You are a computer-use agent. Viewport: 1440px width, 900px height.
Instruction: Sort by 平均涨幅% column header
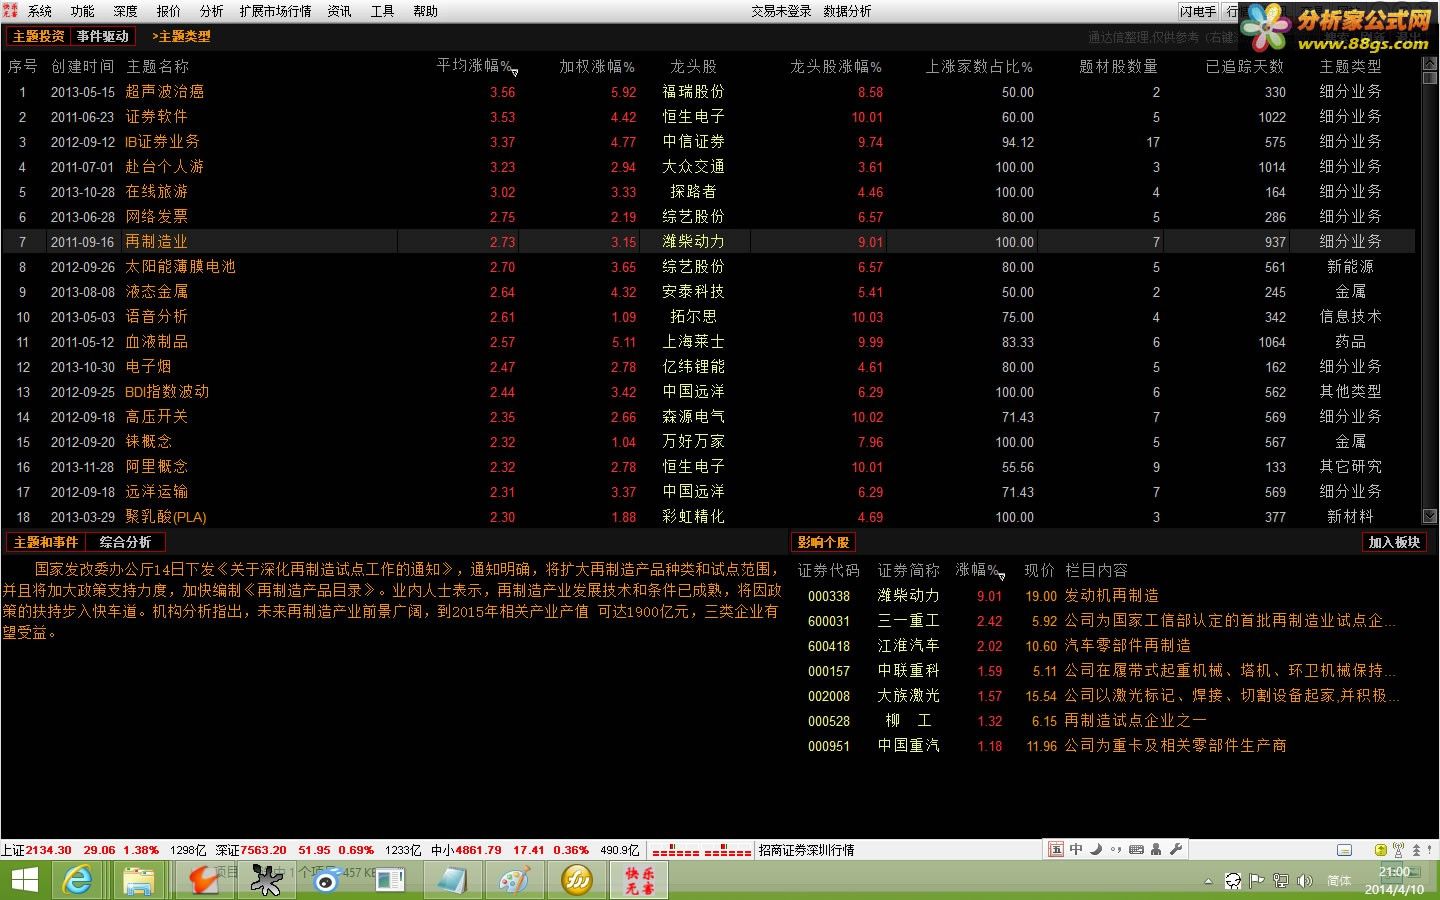pyautogui.click(x=476, y=66)
